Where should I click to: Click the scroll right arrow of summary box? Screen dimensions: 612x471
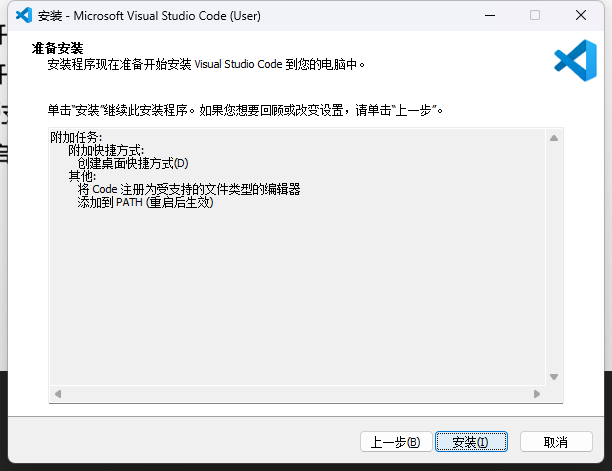(537, 394)
